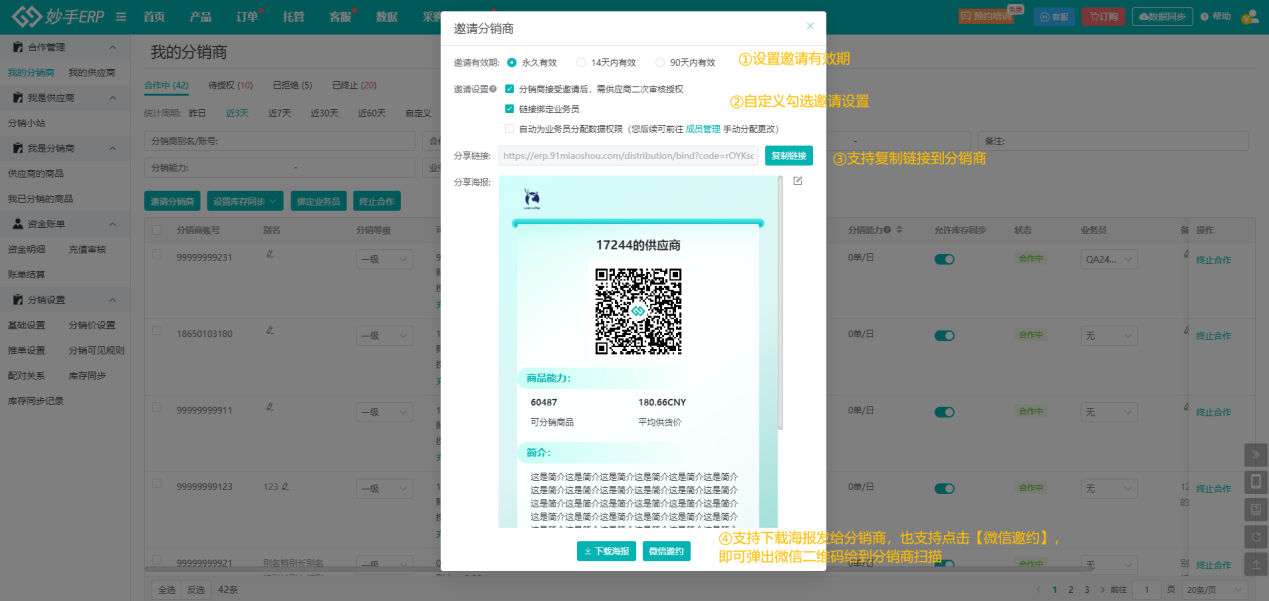
Task: Expand the floating panel double-arrow icon
Action: 1256,454
